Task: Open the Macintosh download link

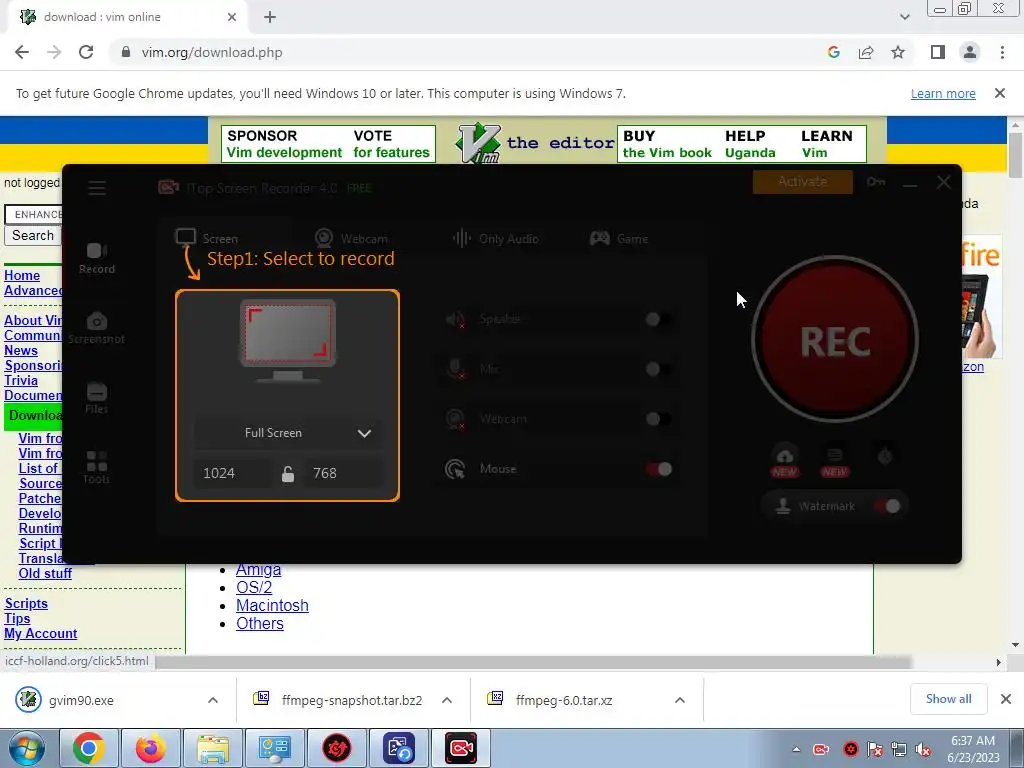Action: [272, 605]
